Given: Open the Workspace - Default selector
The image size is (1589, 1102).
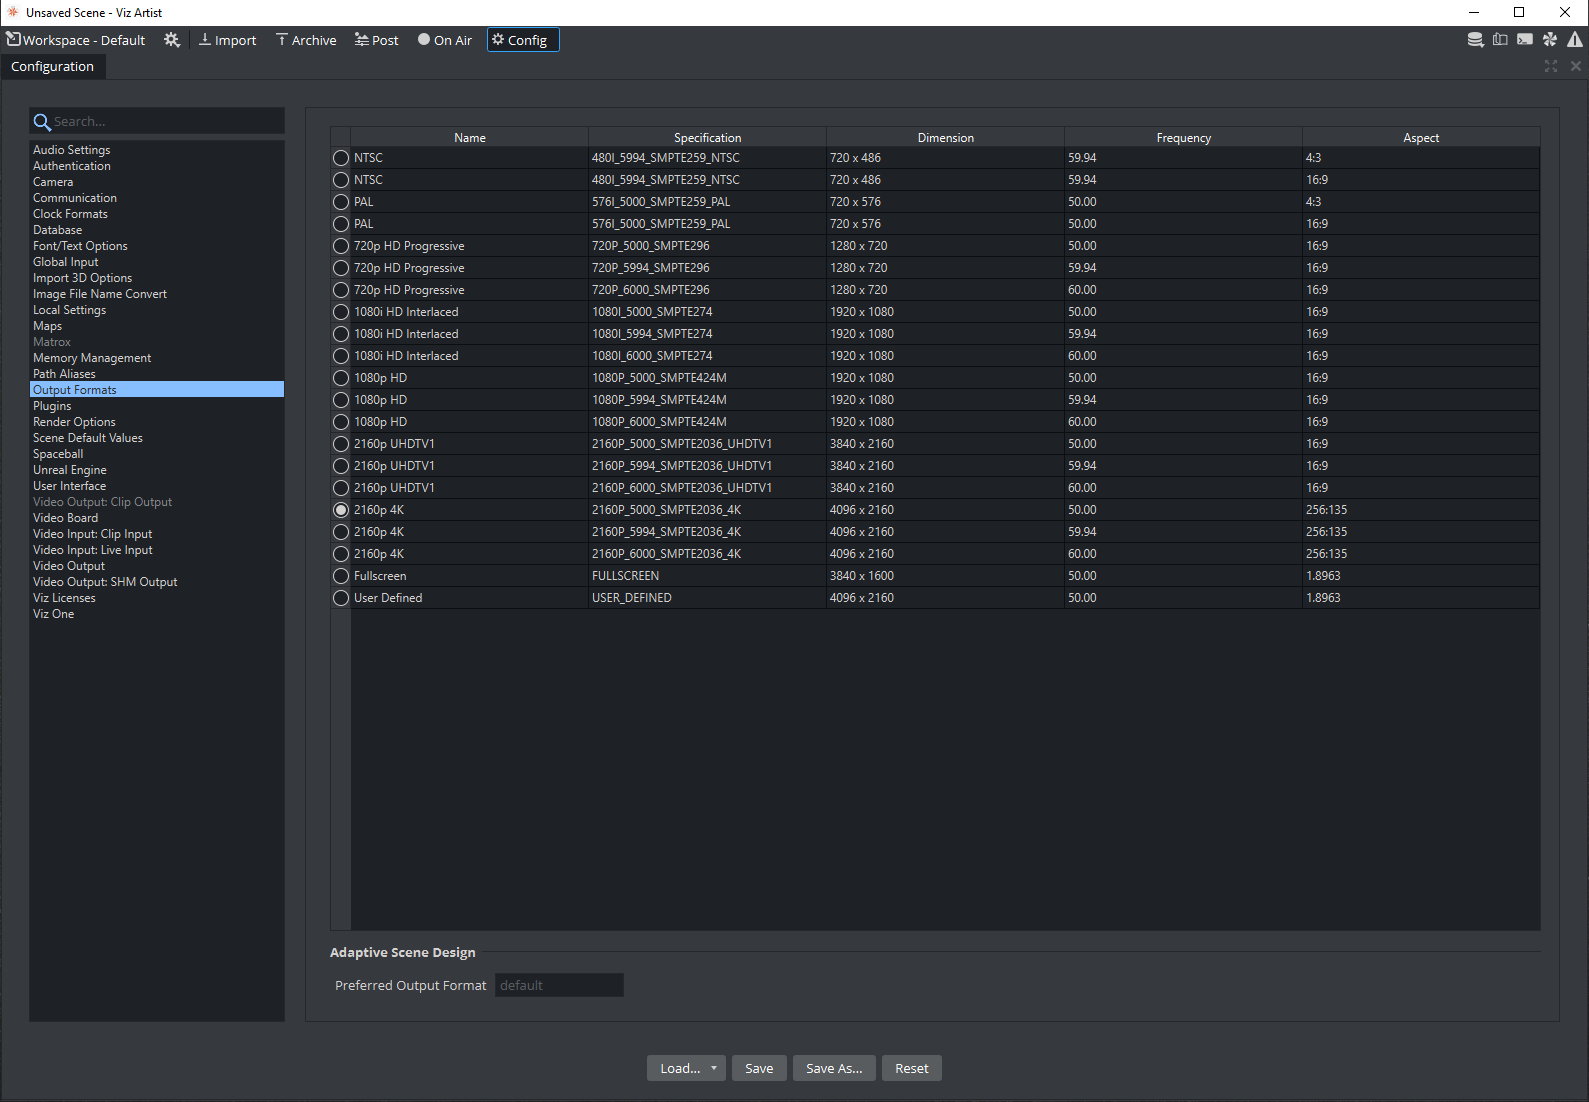Looking at the screenshot, I should pos(76,40).
